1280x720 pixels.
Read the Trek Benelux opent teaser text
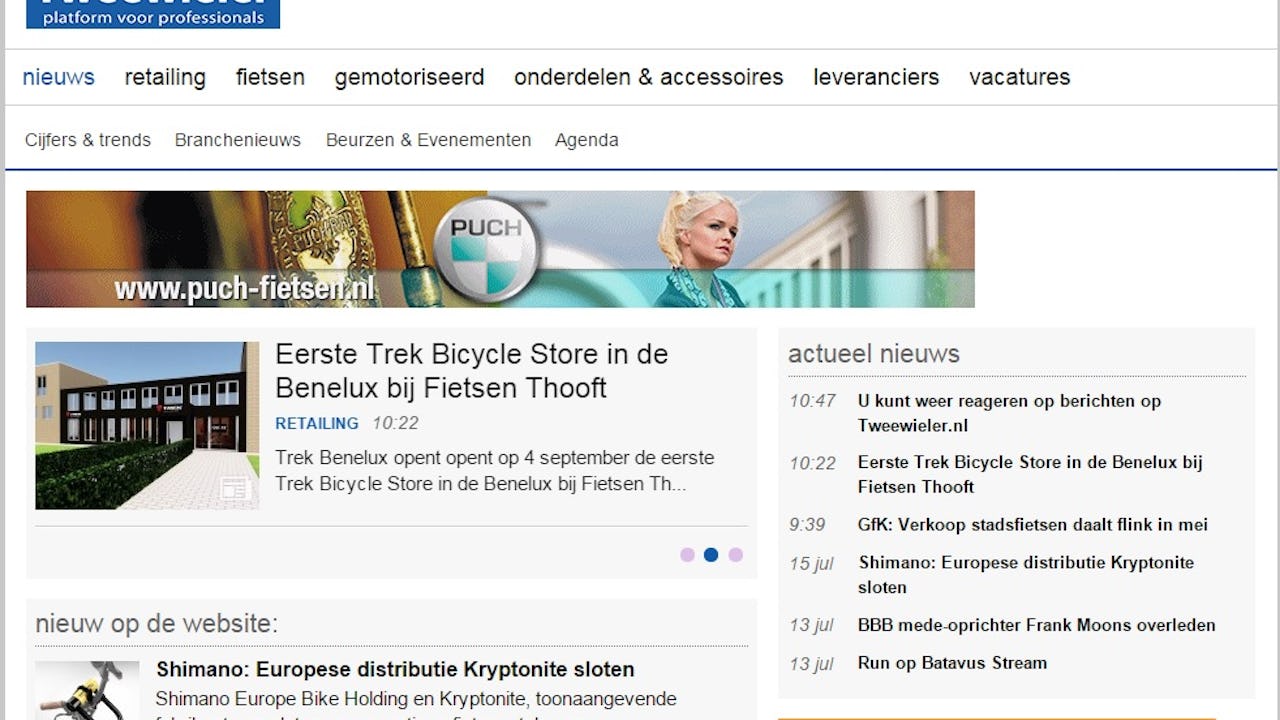pyautogui.click(x=495, y=471)
